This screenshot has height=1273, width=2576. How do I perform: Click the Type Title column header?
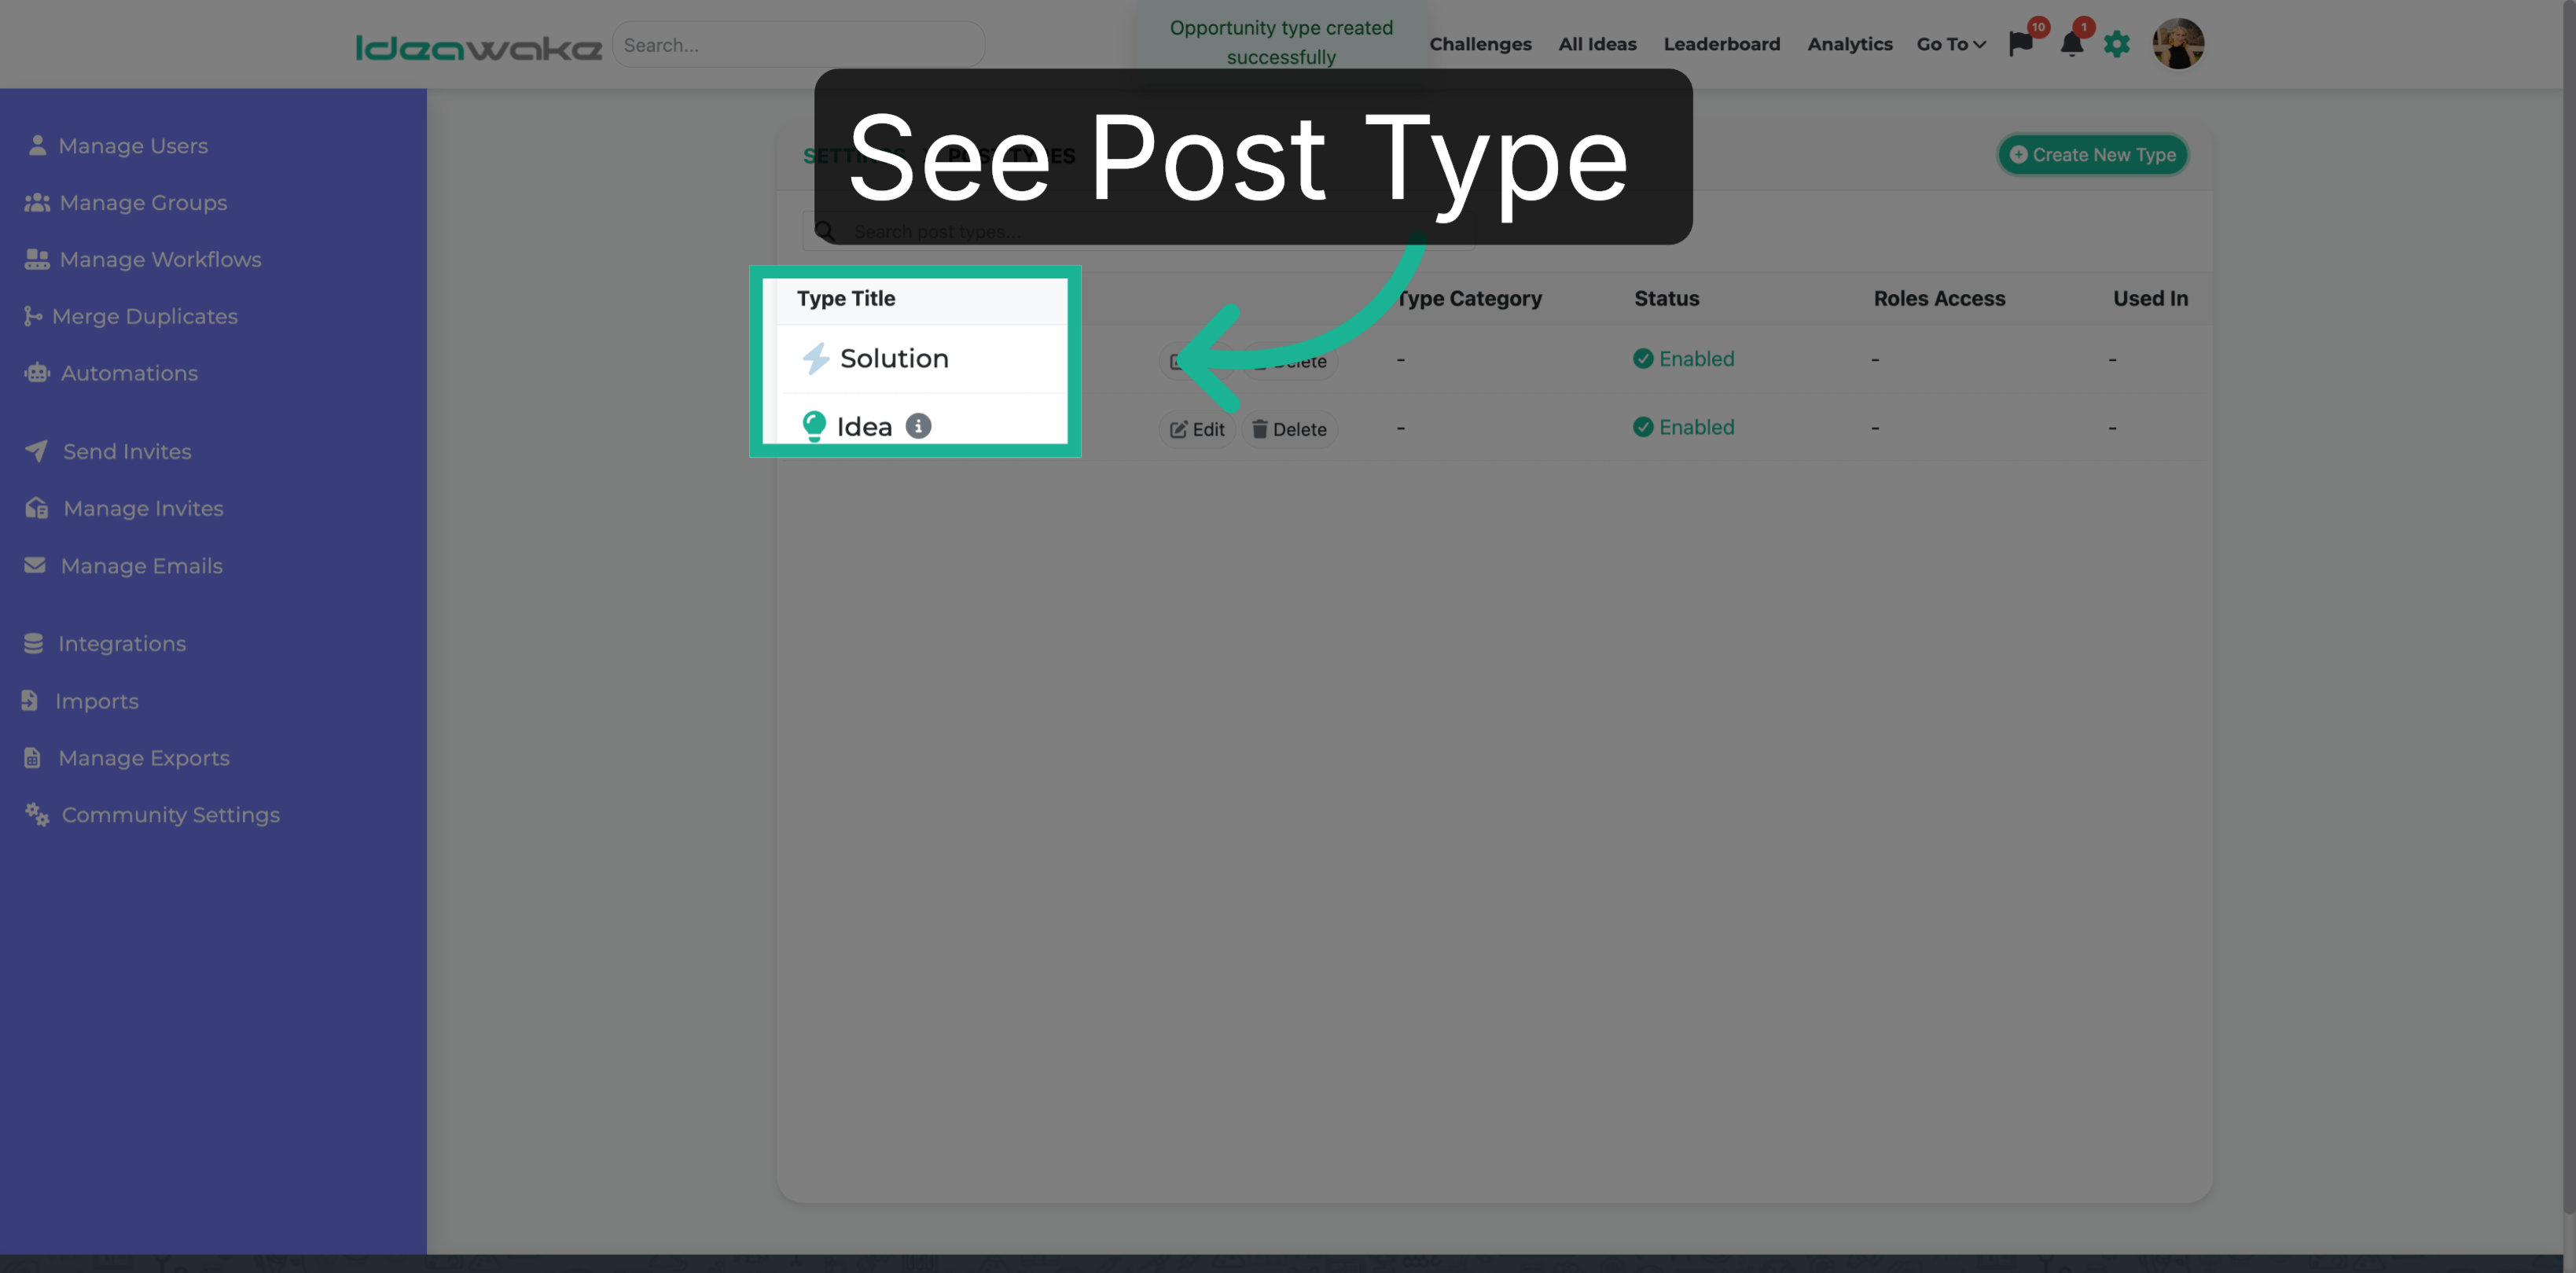point(846,299)
